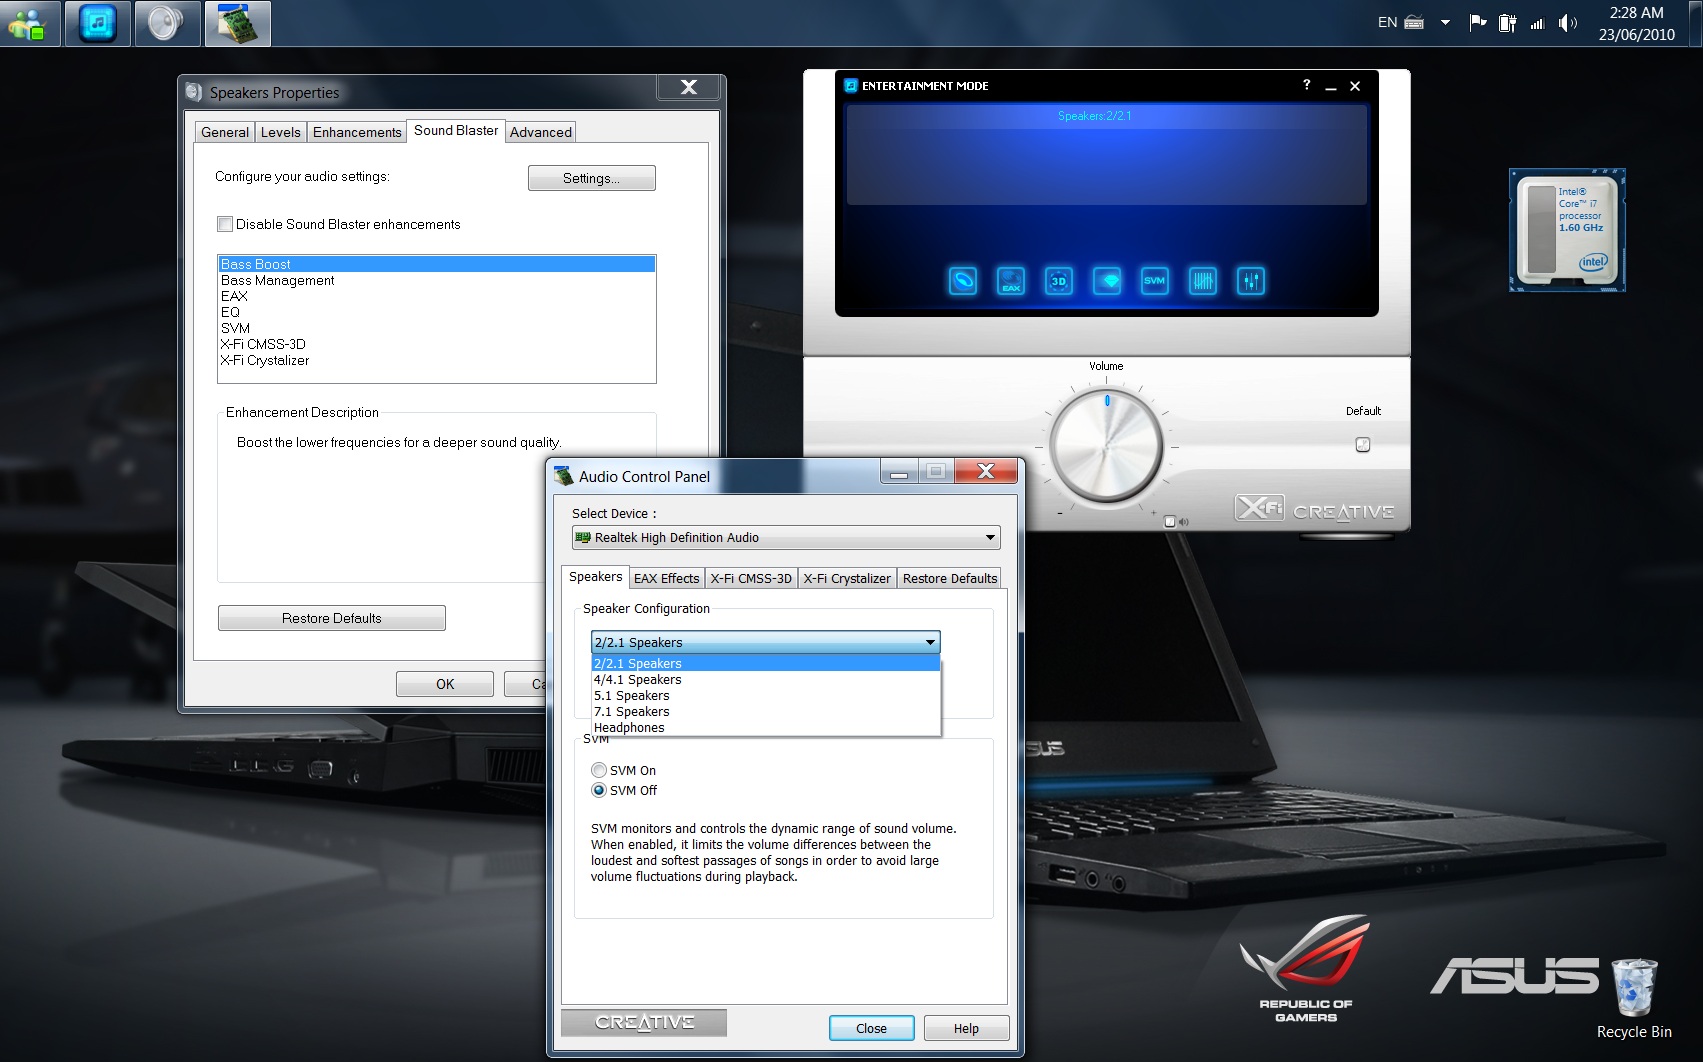Click the blue music note taskbar icon
The width and height of the screenshot is (1703, 1062).
(x=98, y=23)
